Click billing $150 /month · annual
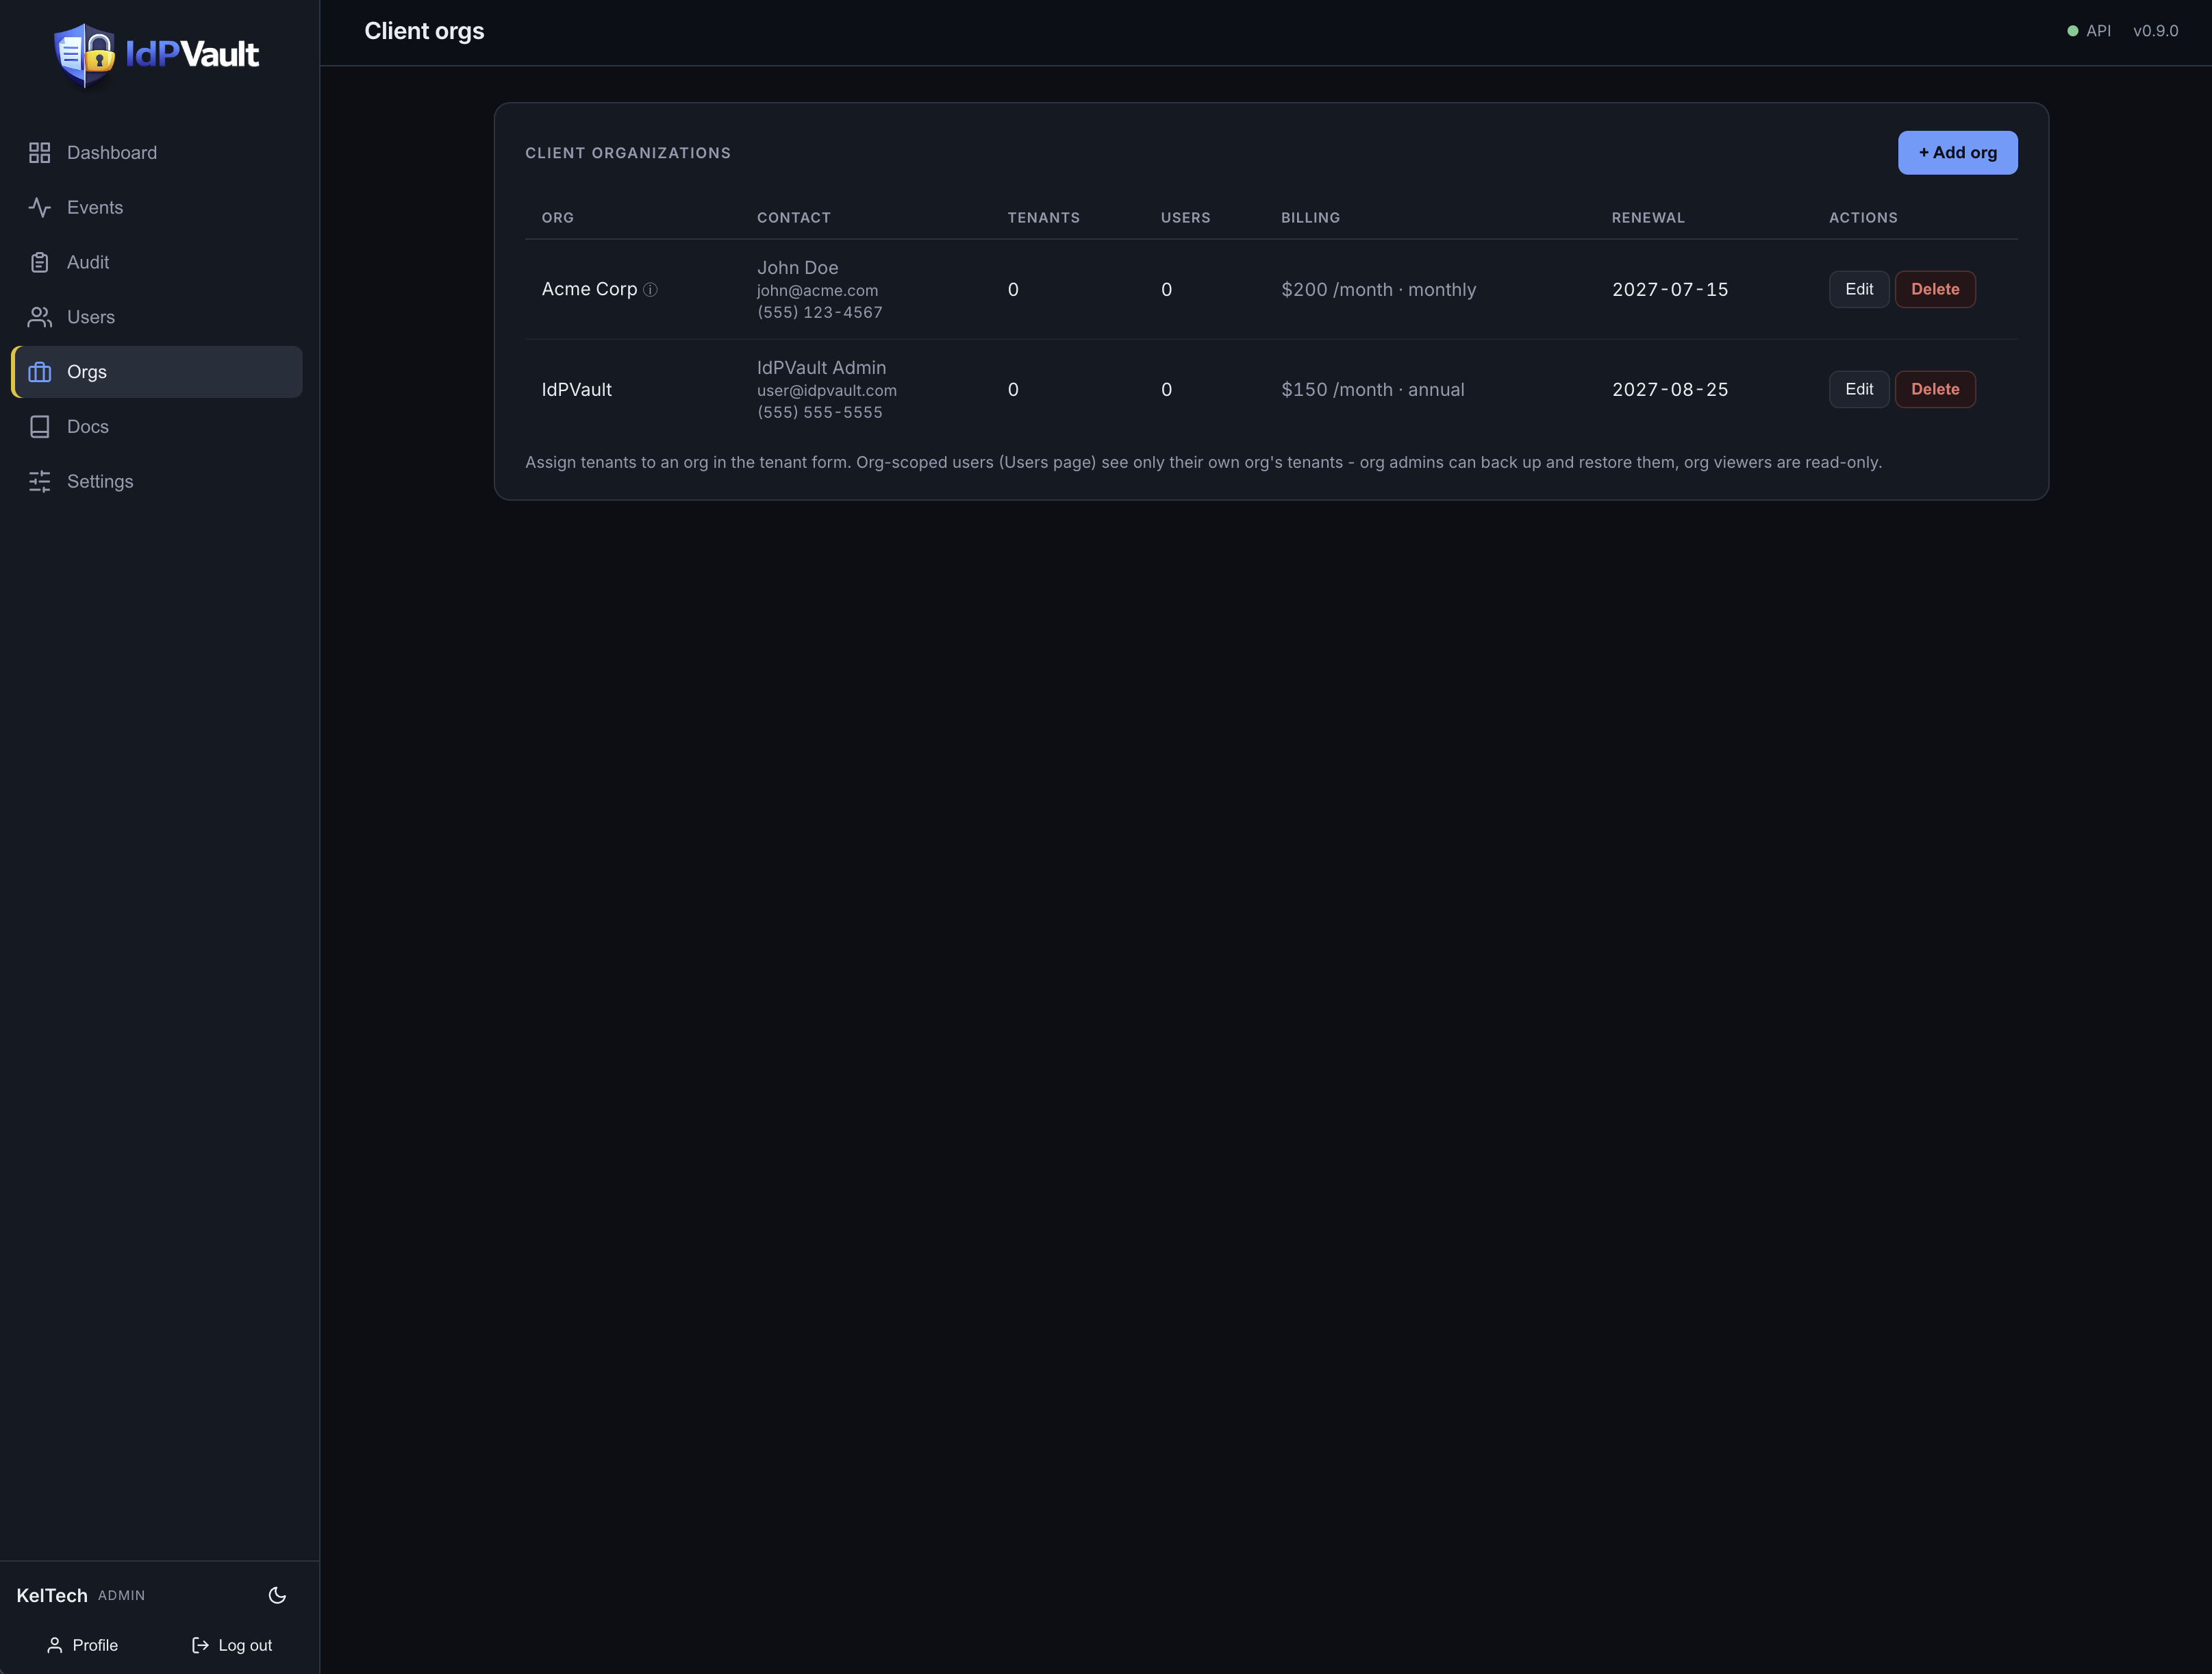 [x=1372, y=389]
